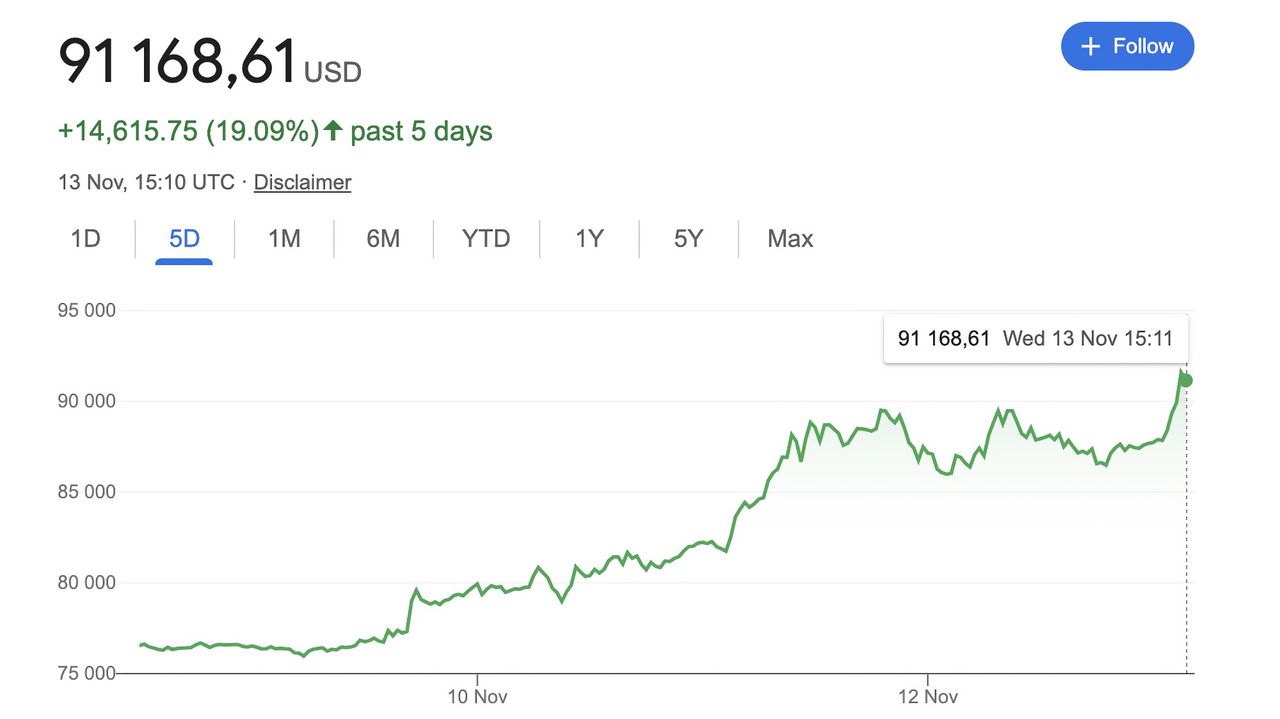Click the chart tooltip showing 91 168,61
This screenshot has width=1280, height=719.
click(x=1035, y=338)
